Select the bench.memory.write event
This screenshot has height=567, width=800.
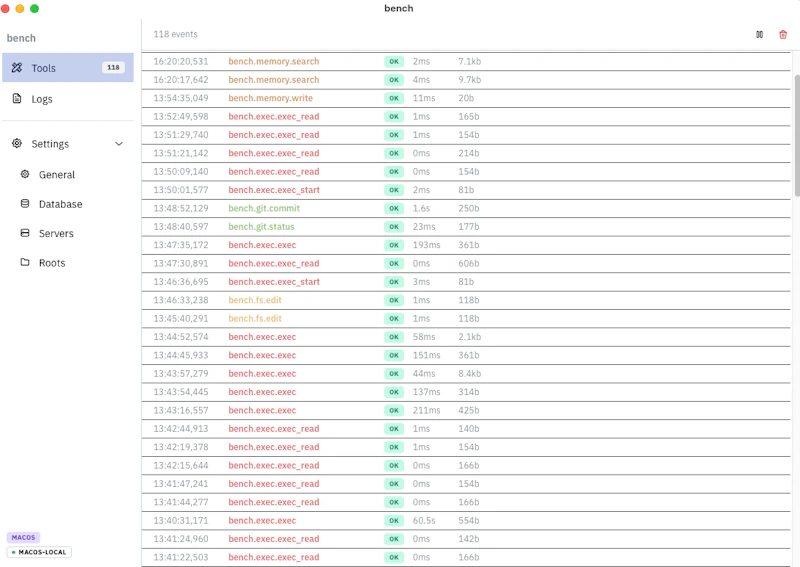pyautogui.click(x=466, y=98)
